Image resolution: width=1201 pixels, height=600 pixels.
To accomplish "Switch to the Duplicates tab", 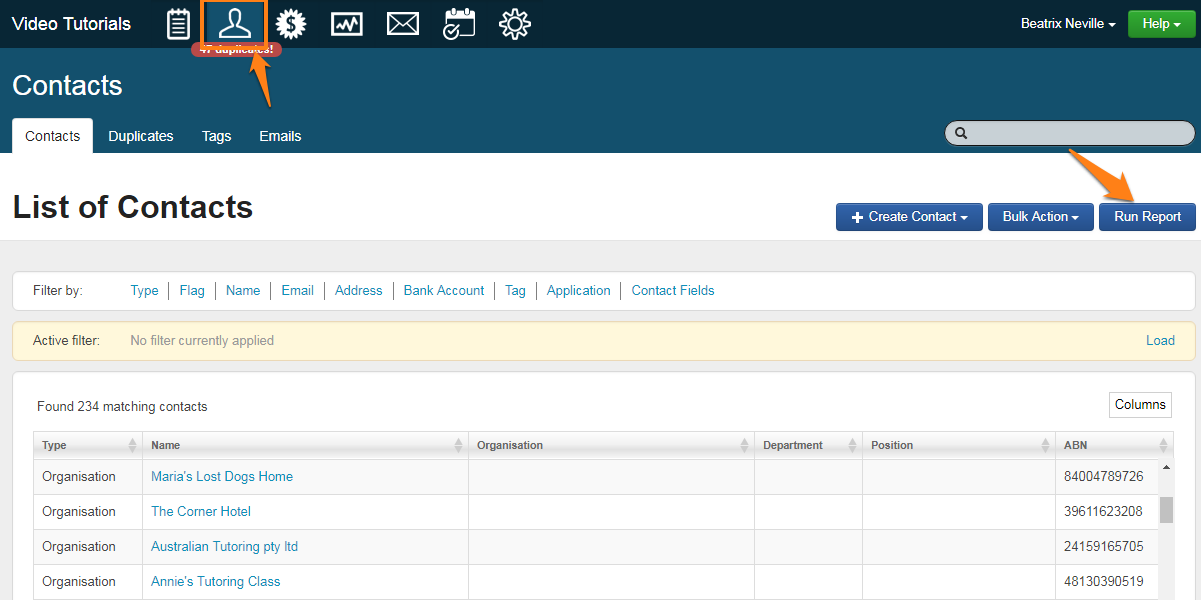I will click(141, 136).
